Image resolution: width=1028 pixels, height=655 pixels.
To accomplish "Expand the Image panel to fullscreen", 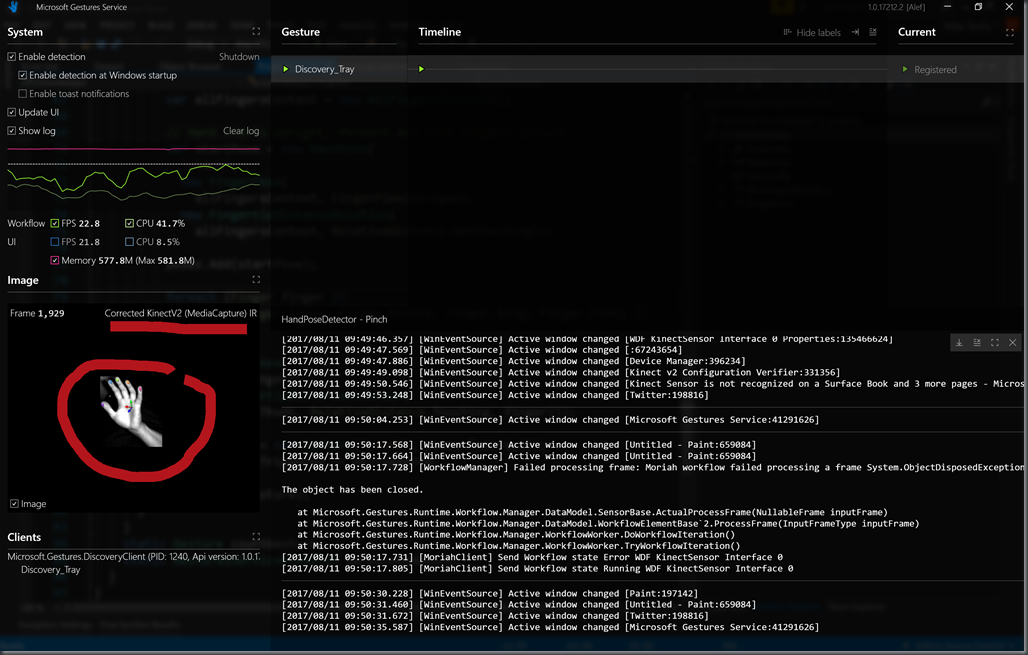I will click(x=256, y=279).
